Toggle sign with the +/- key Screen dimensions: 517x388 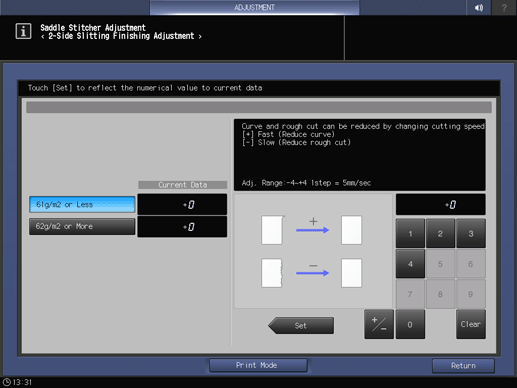click(379, 324)
